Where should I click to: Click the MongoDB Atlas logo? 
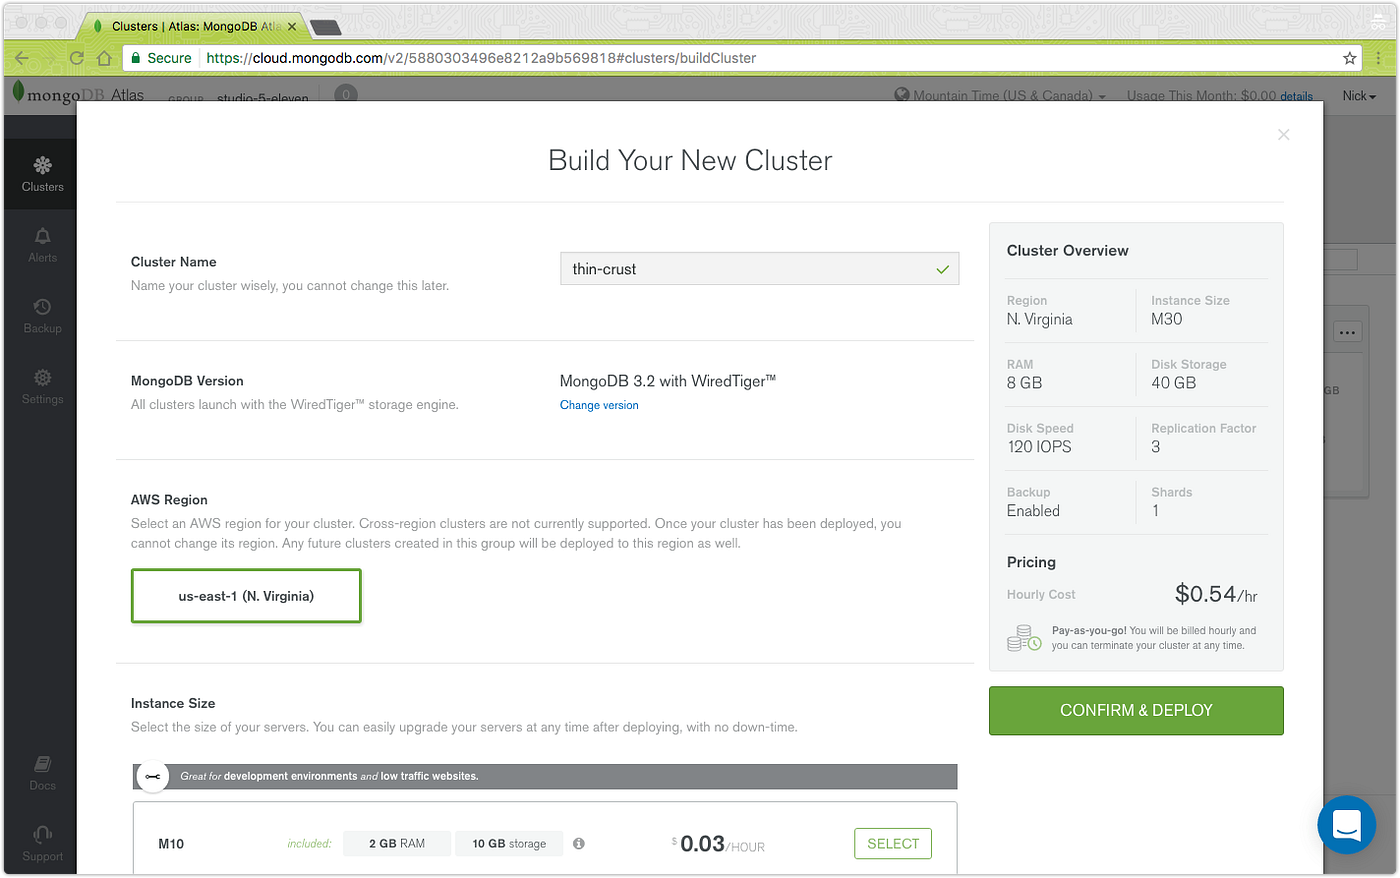(78, 94)
